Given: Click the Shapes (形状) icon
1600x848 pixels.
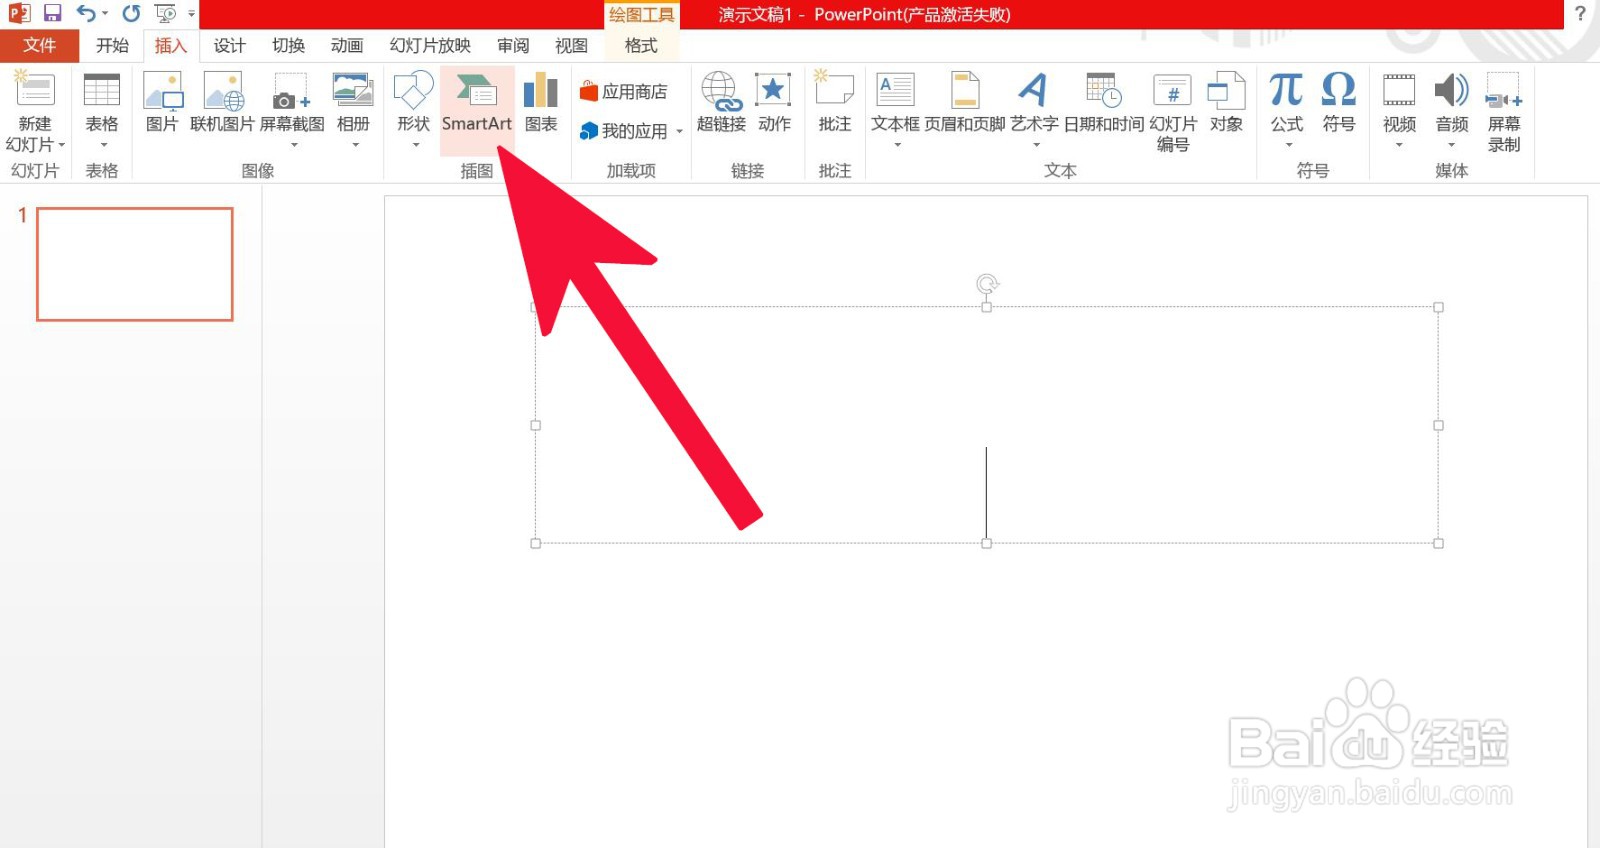Looking at the screenshot, I should click(413, 90).
